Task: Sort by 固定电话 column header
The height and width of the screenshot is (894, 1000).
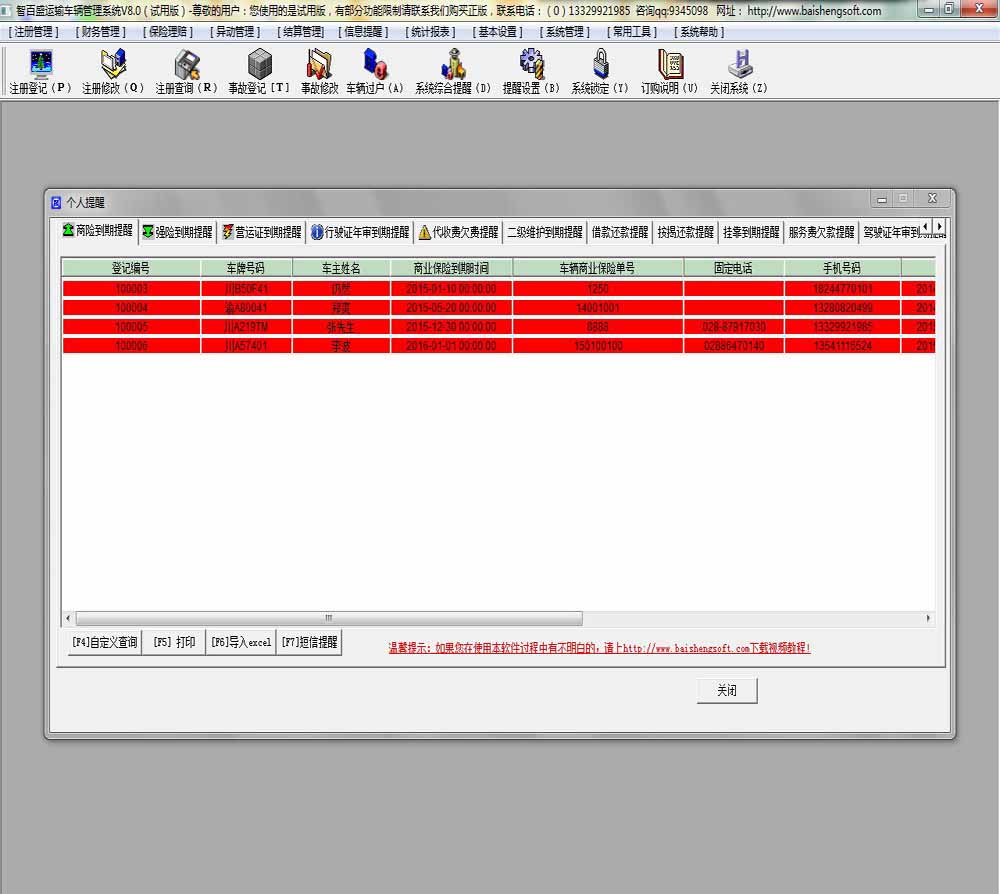Action: (733, 268)
